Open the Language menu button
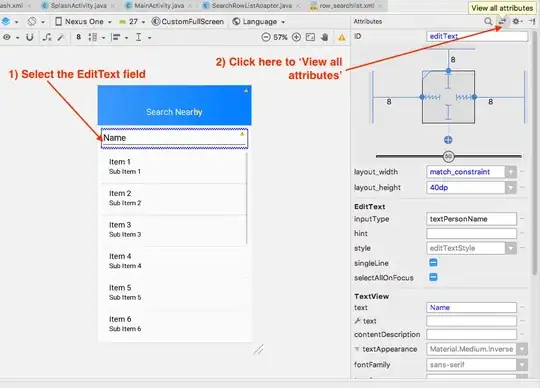 pos(259,22)
